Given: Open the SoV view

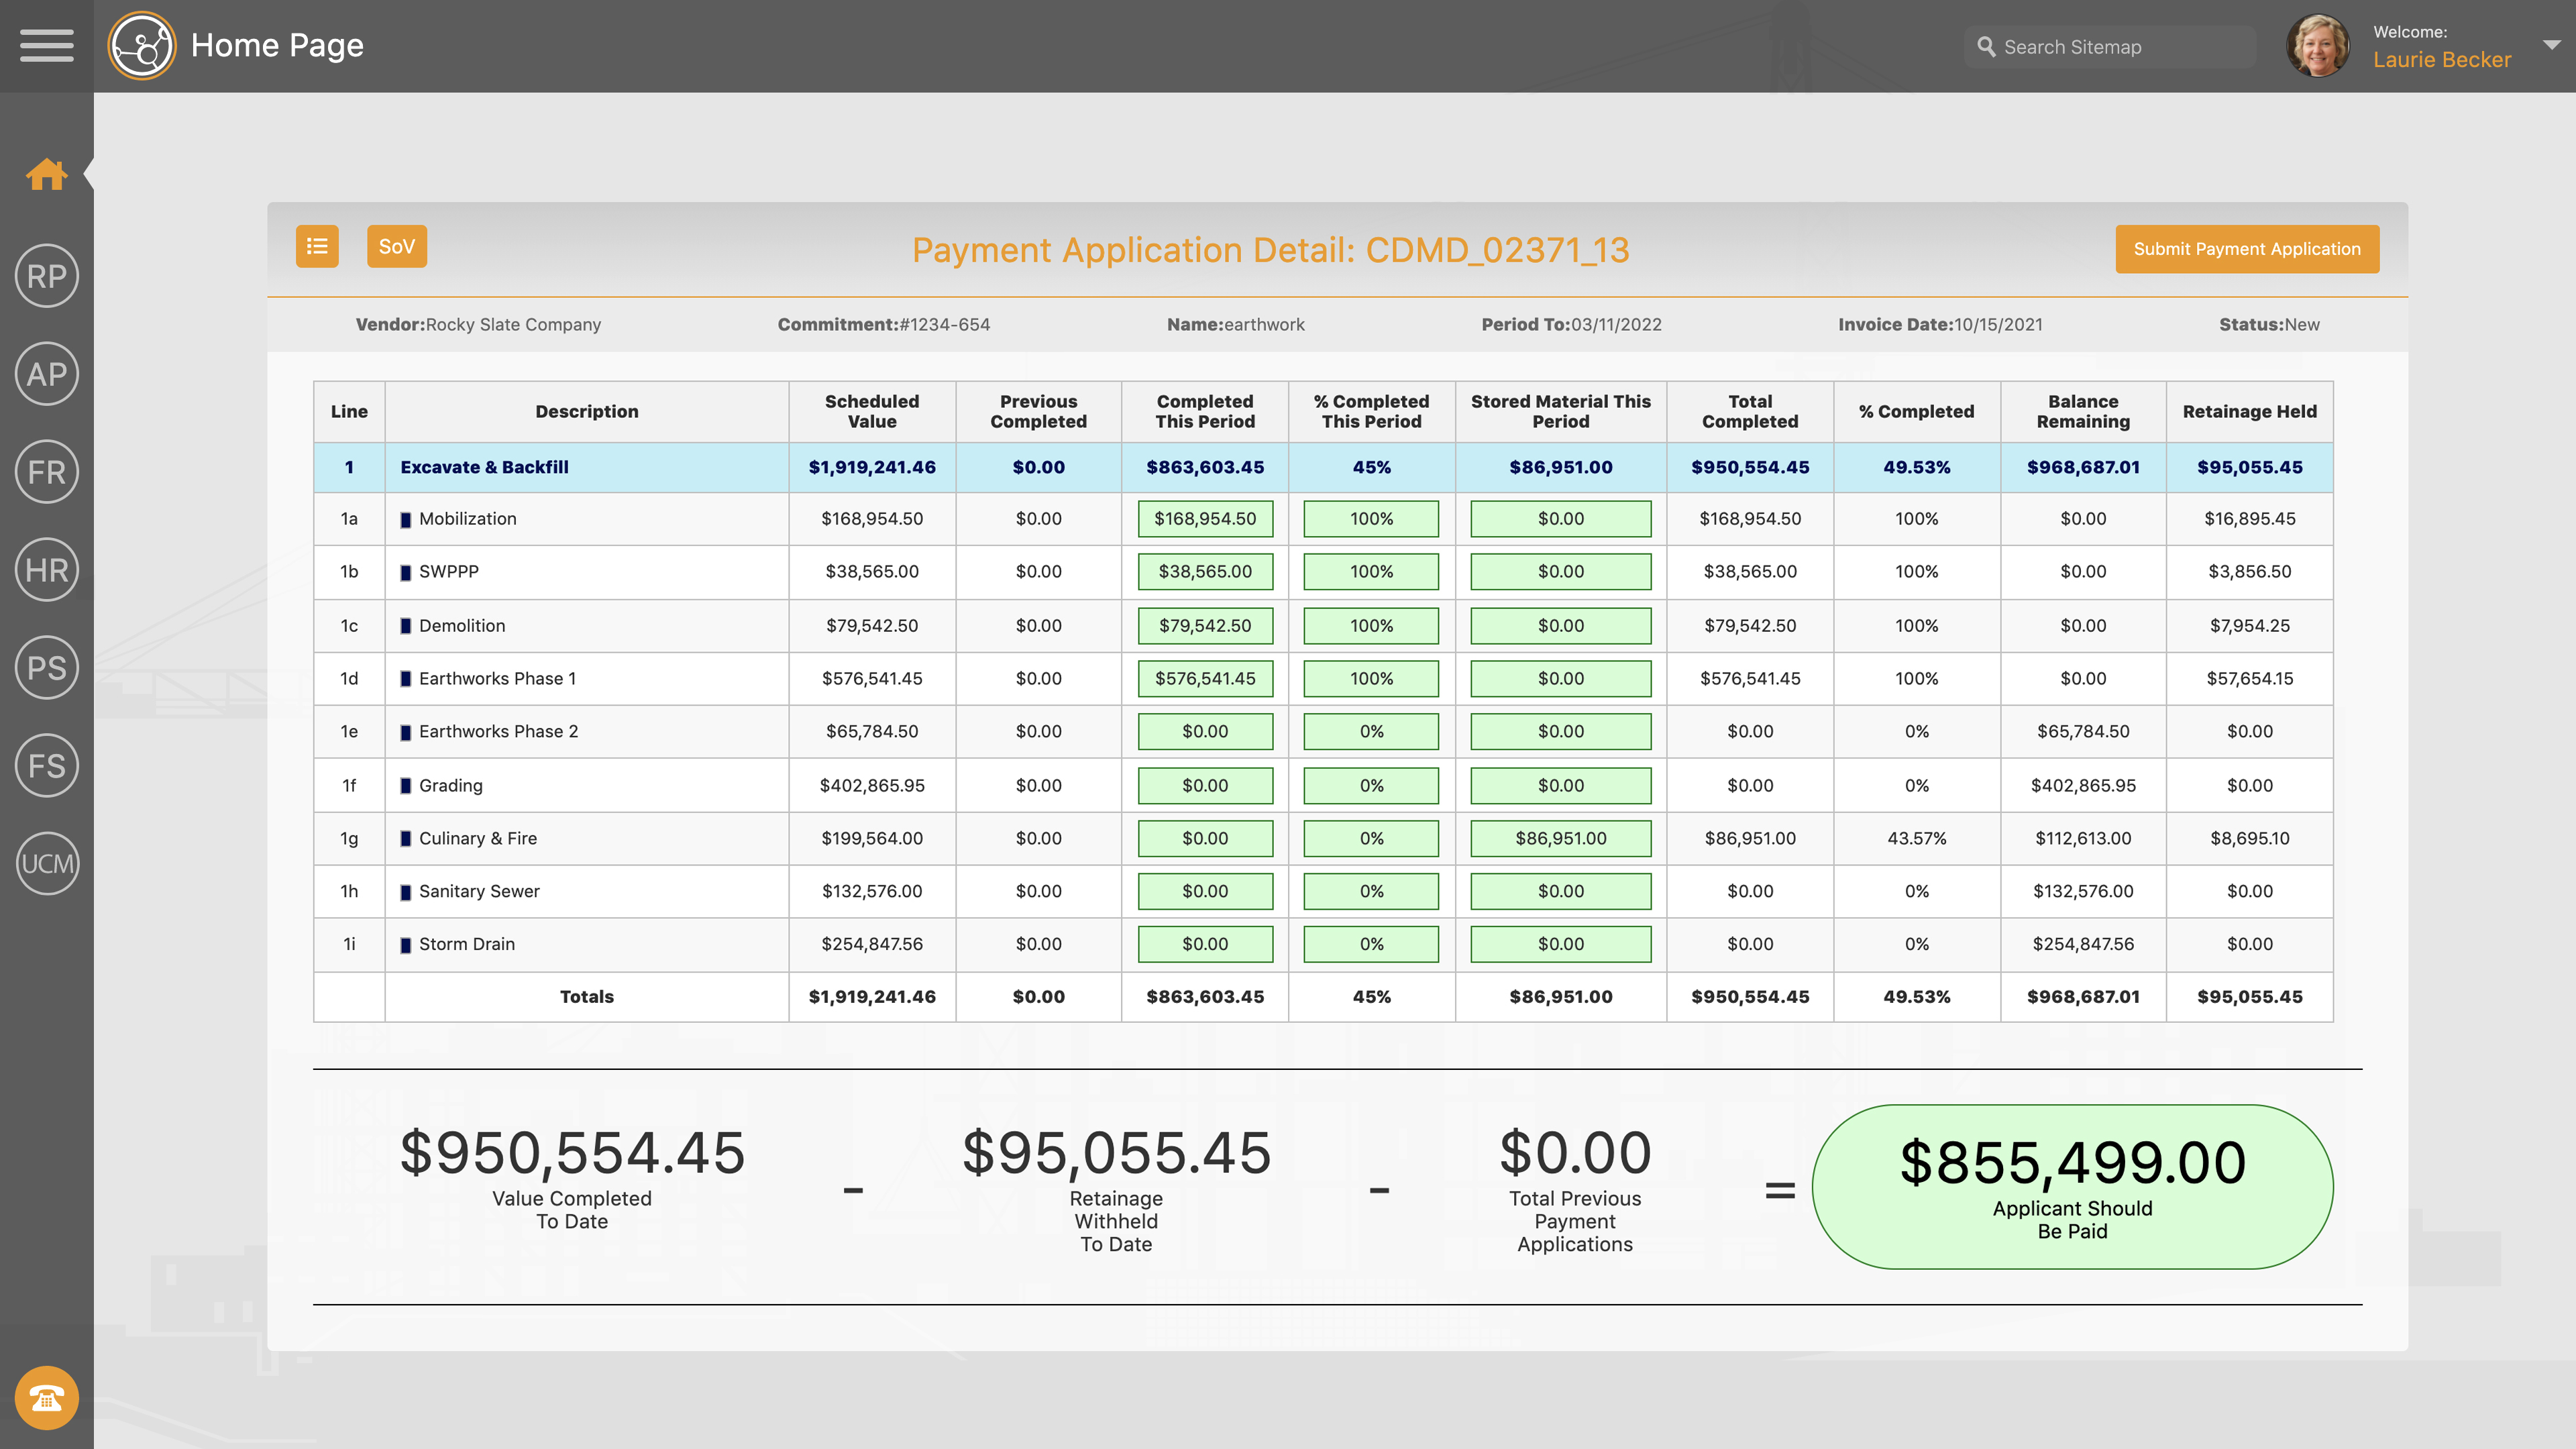Looking at the screenshot, I should pos(396,245).
